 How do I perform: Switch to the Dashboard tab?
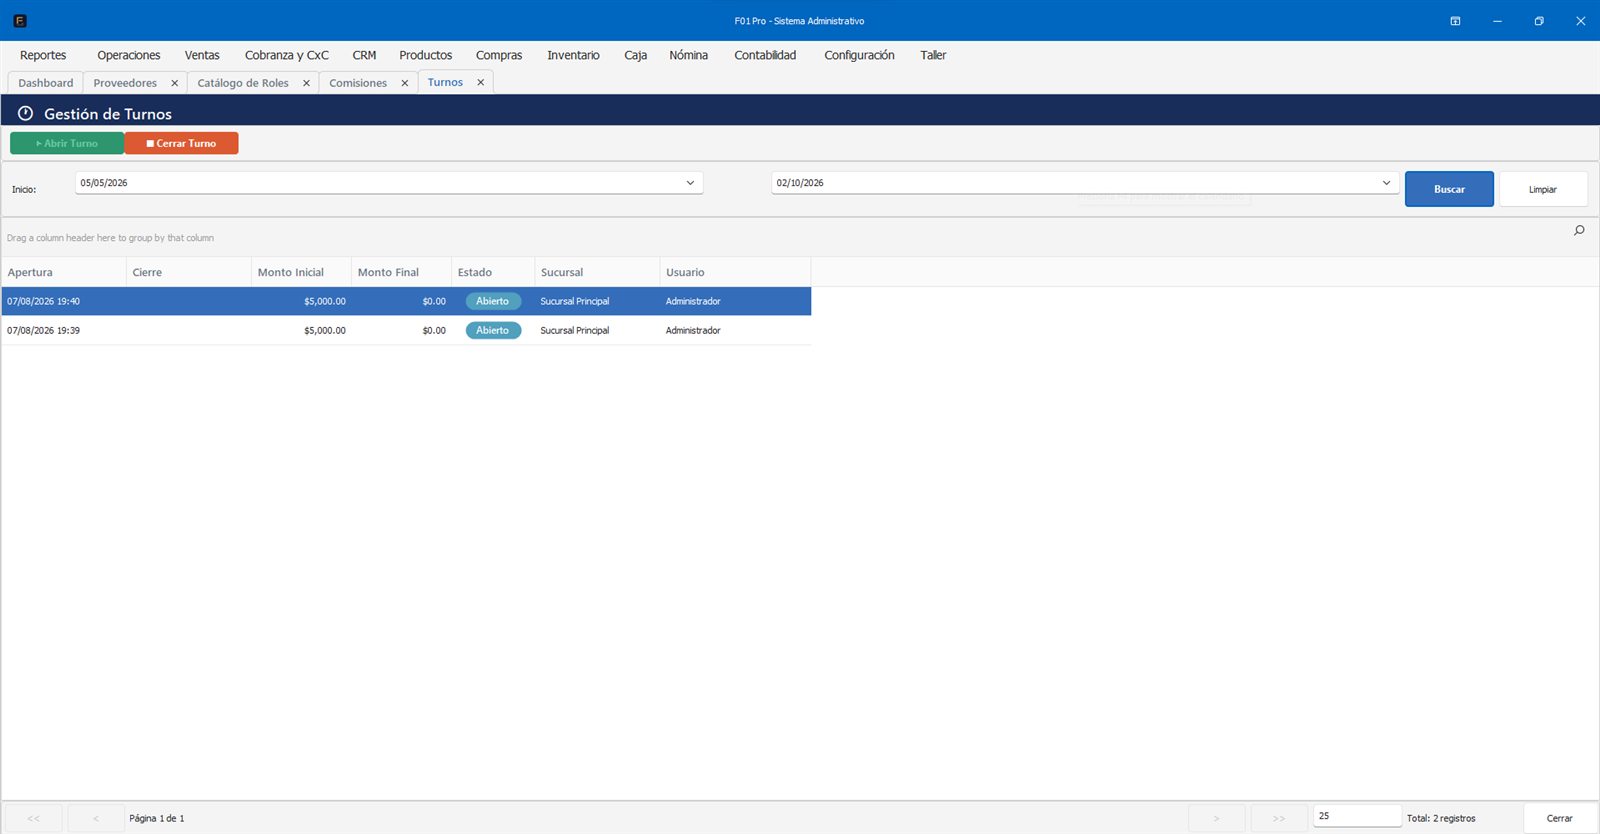(46, 83)
